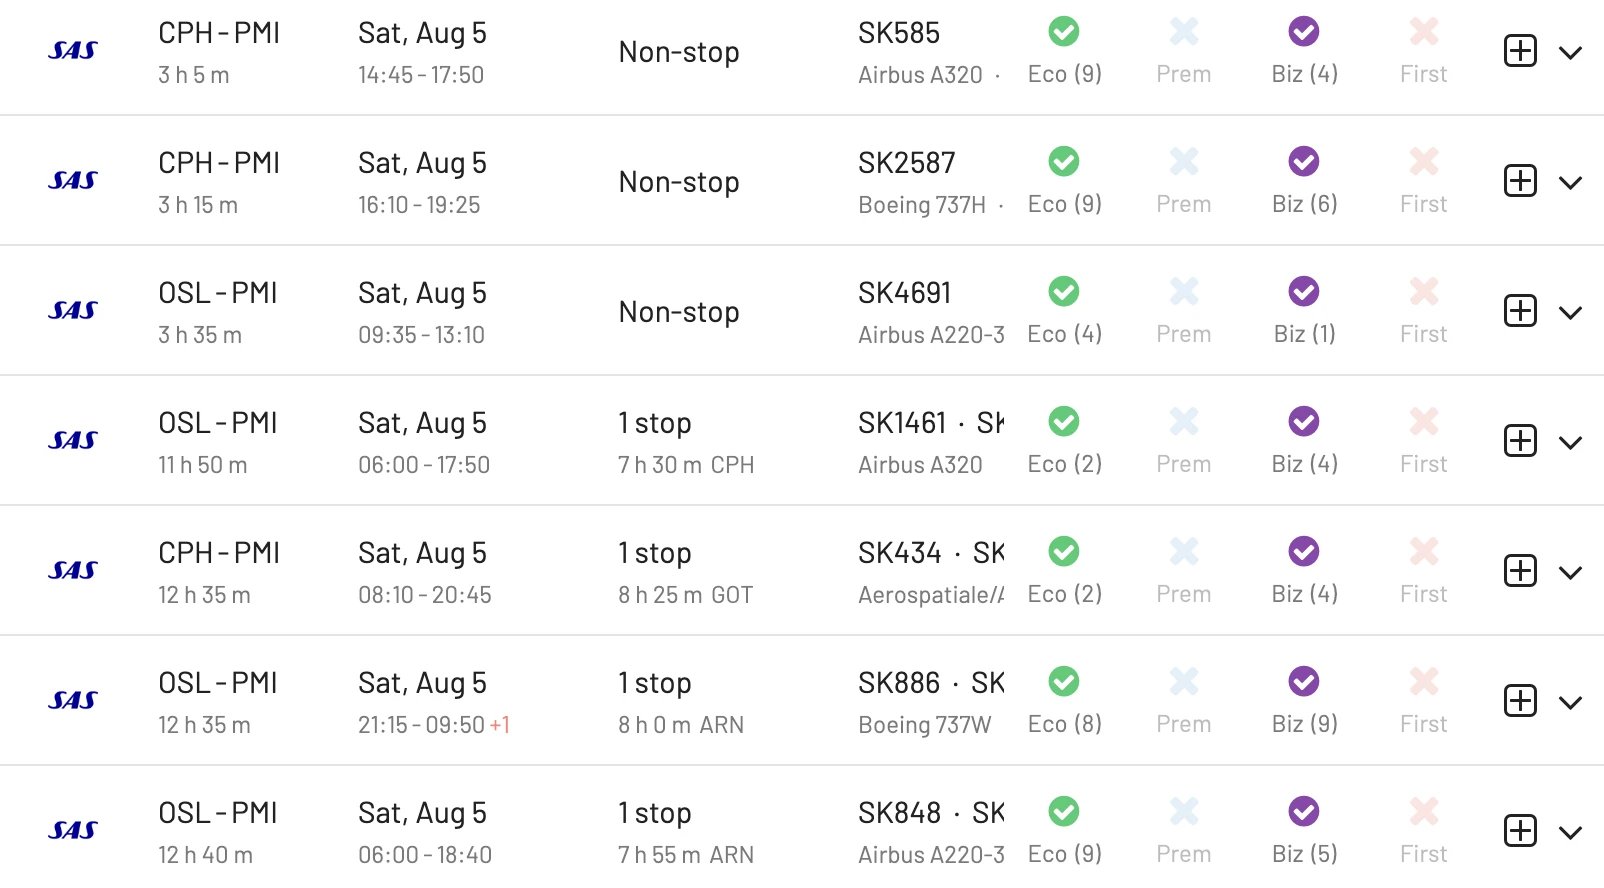Image resolution: width=1604 pixels, height=888 pixels.
Task: Click plus icon on SK848 row
Action: point(1520,831)
